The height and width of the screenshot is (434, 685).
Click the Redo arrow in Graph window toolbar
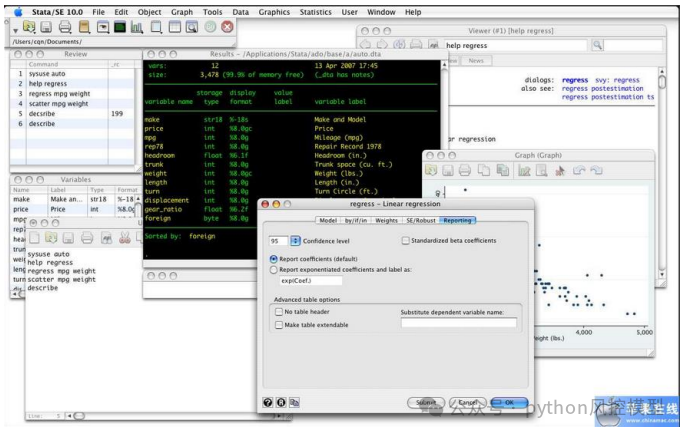pos(596,170)
